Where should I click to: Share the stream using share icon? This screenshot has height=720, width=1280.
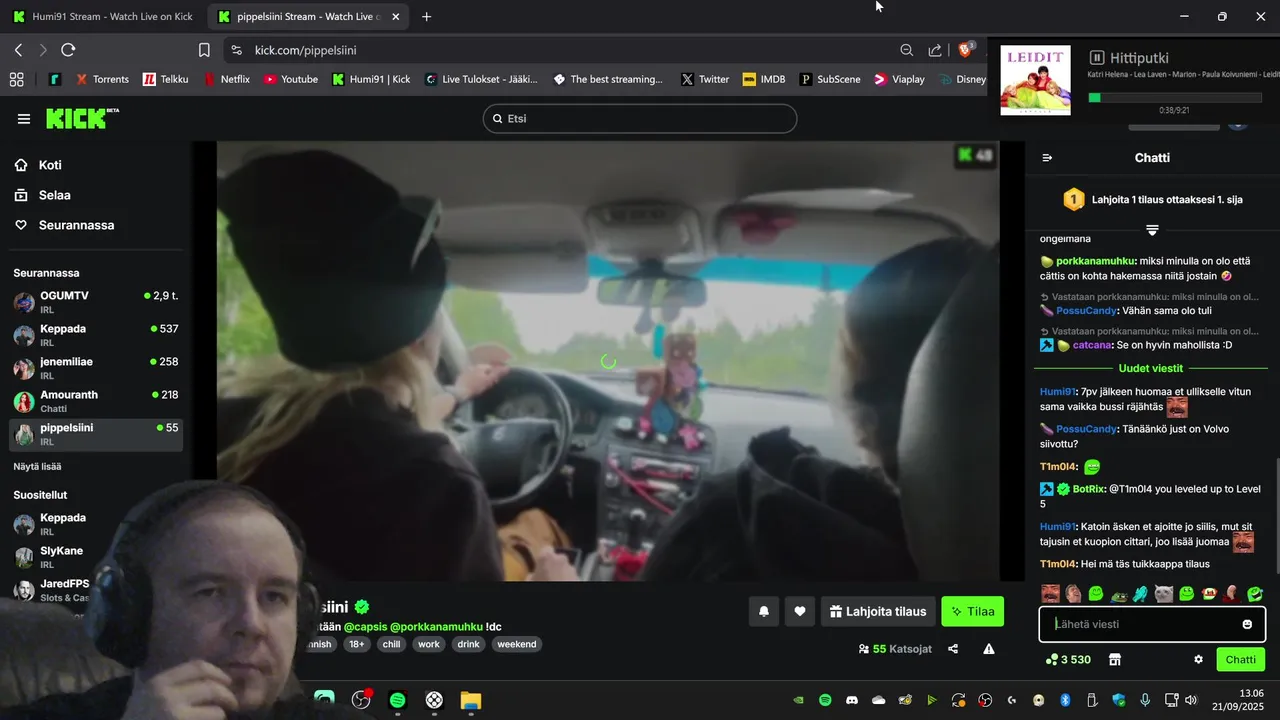(x=953, y=649)
